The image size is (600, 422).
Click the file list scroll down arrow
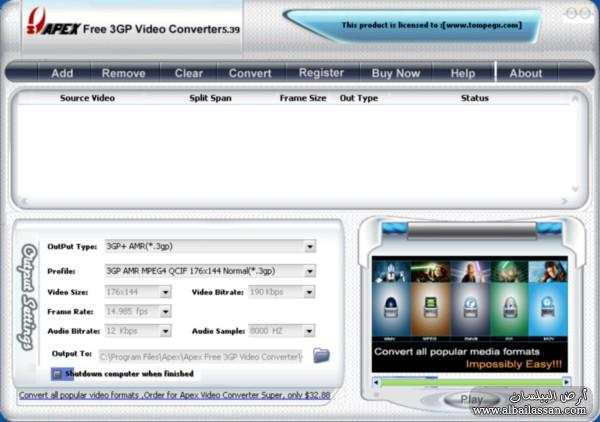575,189
